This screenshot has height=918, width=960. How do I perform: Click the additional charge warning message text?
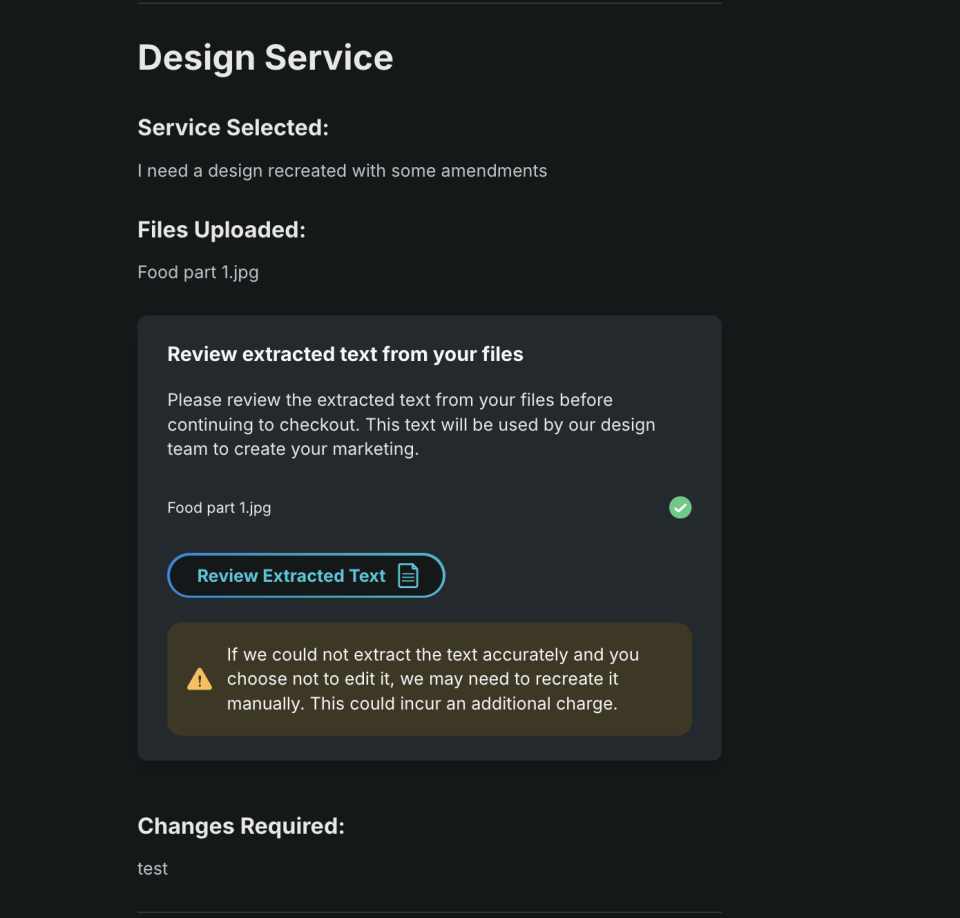432,679
